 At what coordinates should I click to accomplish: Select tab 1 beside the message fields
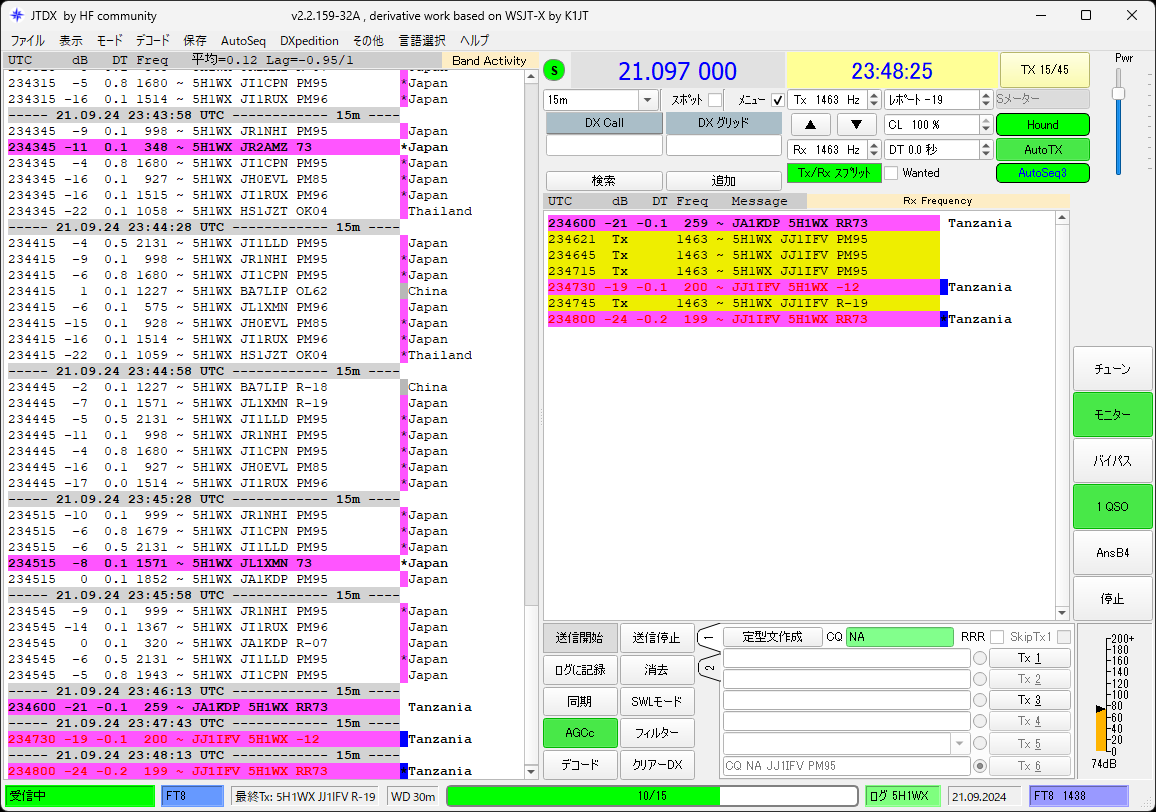coord(708,636)
